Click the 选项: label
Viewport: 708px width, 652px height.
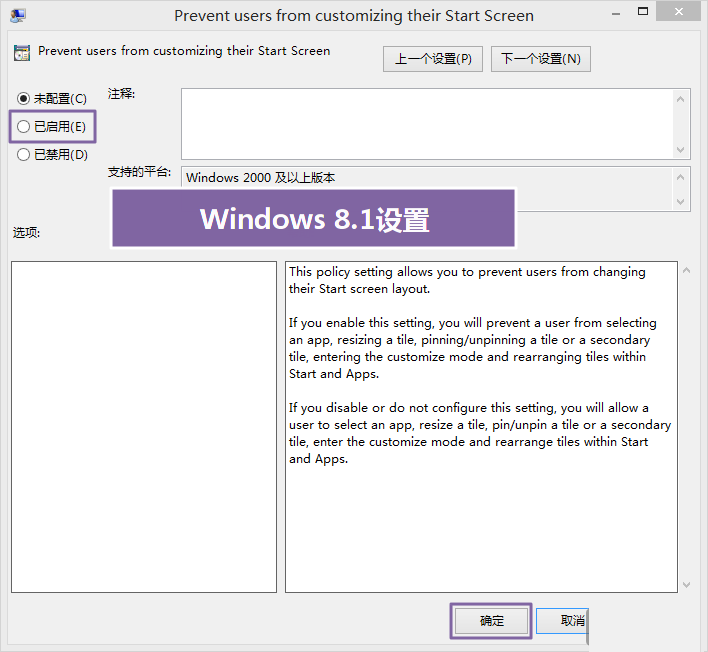click(26, 233)
